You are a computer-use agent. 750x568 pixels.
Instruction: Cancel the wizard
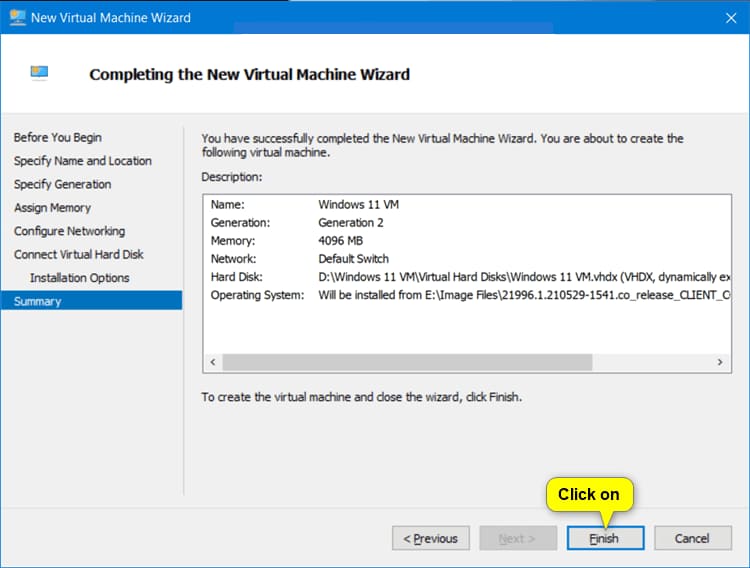tap(692, 538)
